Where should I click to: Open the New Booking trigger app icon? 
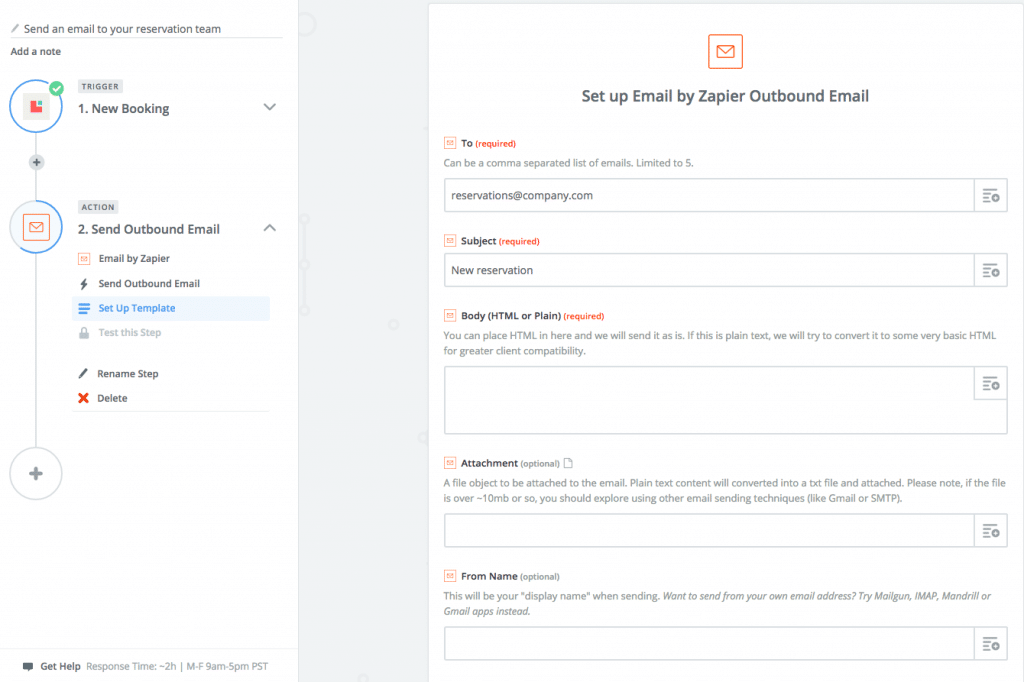point(36,106)
